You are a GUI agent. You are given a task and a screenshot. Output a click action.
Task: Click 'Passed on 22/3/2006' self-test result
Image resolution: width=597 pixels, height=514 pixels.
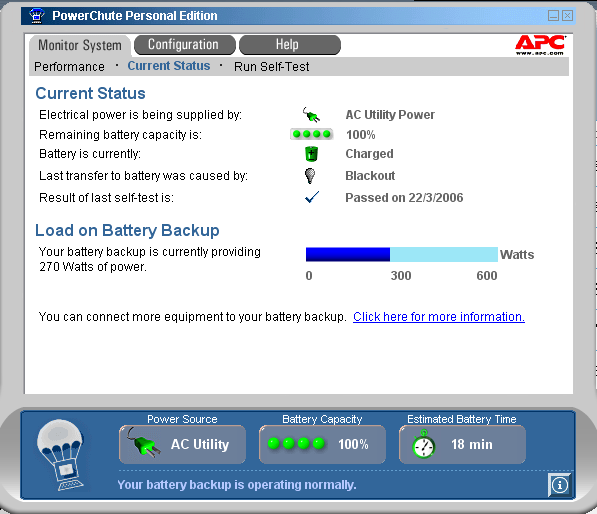(x=404, y=198)
